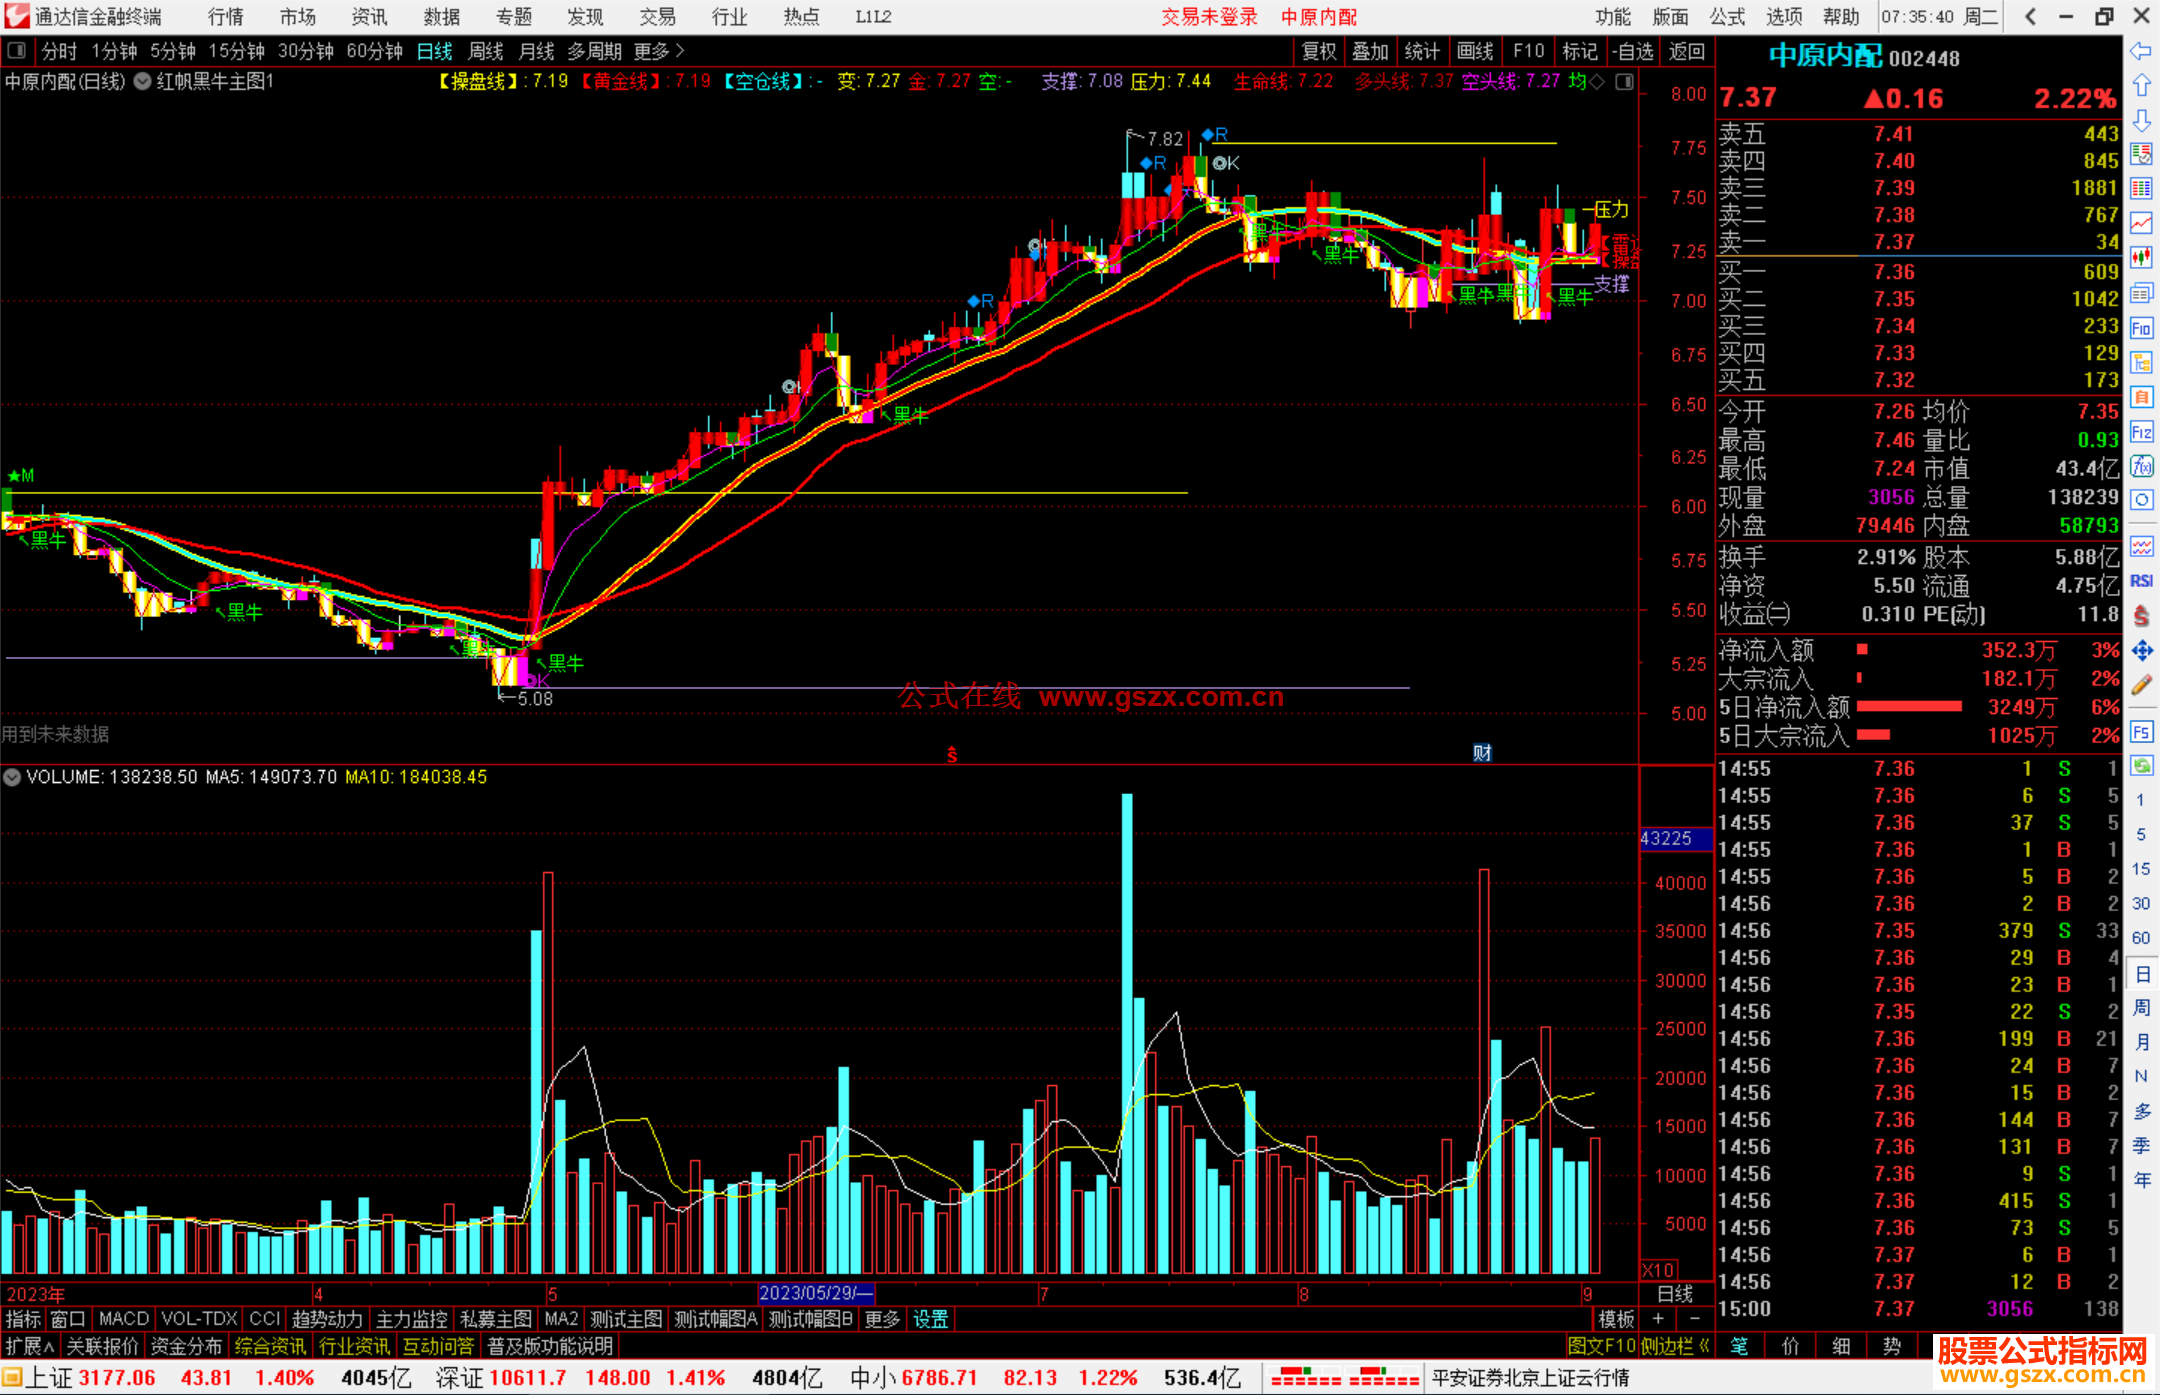
Task: Click the F10 company info sidebar icon
Action: point(2141,328)
